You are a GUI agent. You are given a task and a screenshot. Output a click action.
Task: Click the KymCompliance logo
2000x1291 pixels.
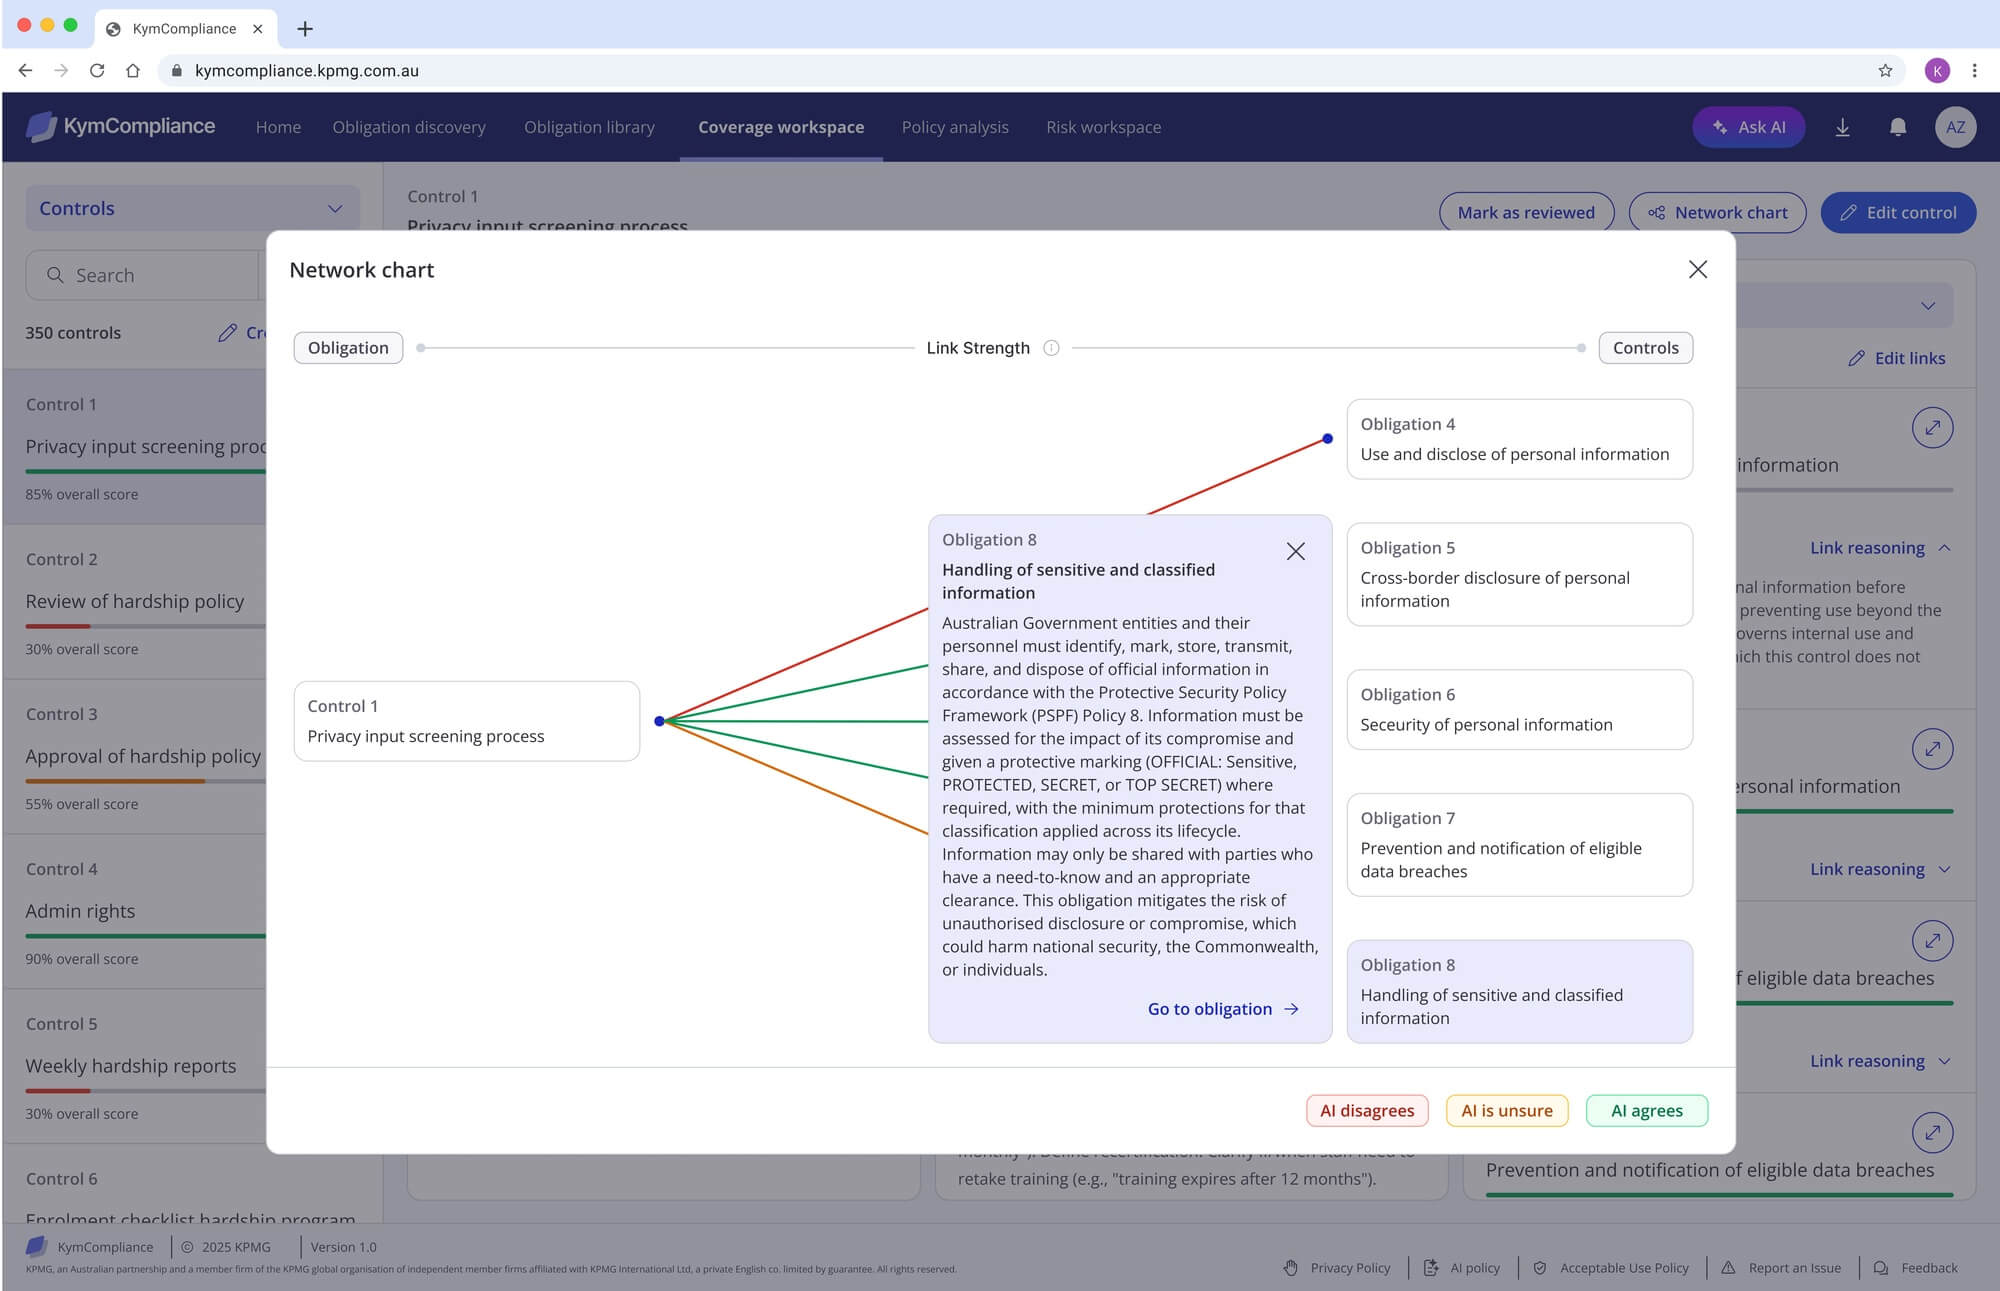pos(120,126)
